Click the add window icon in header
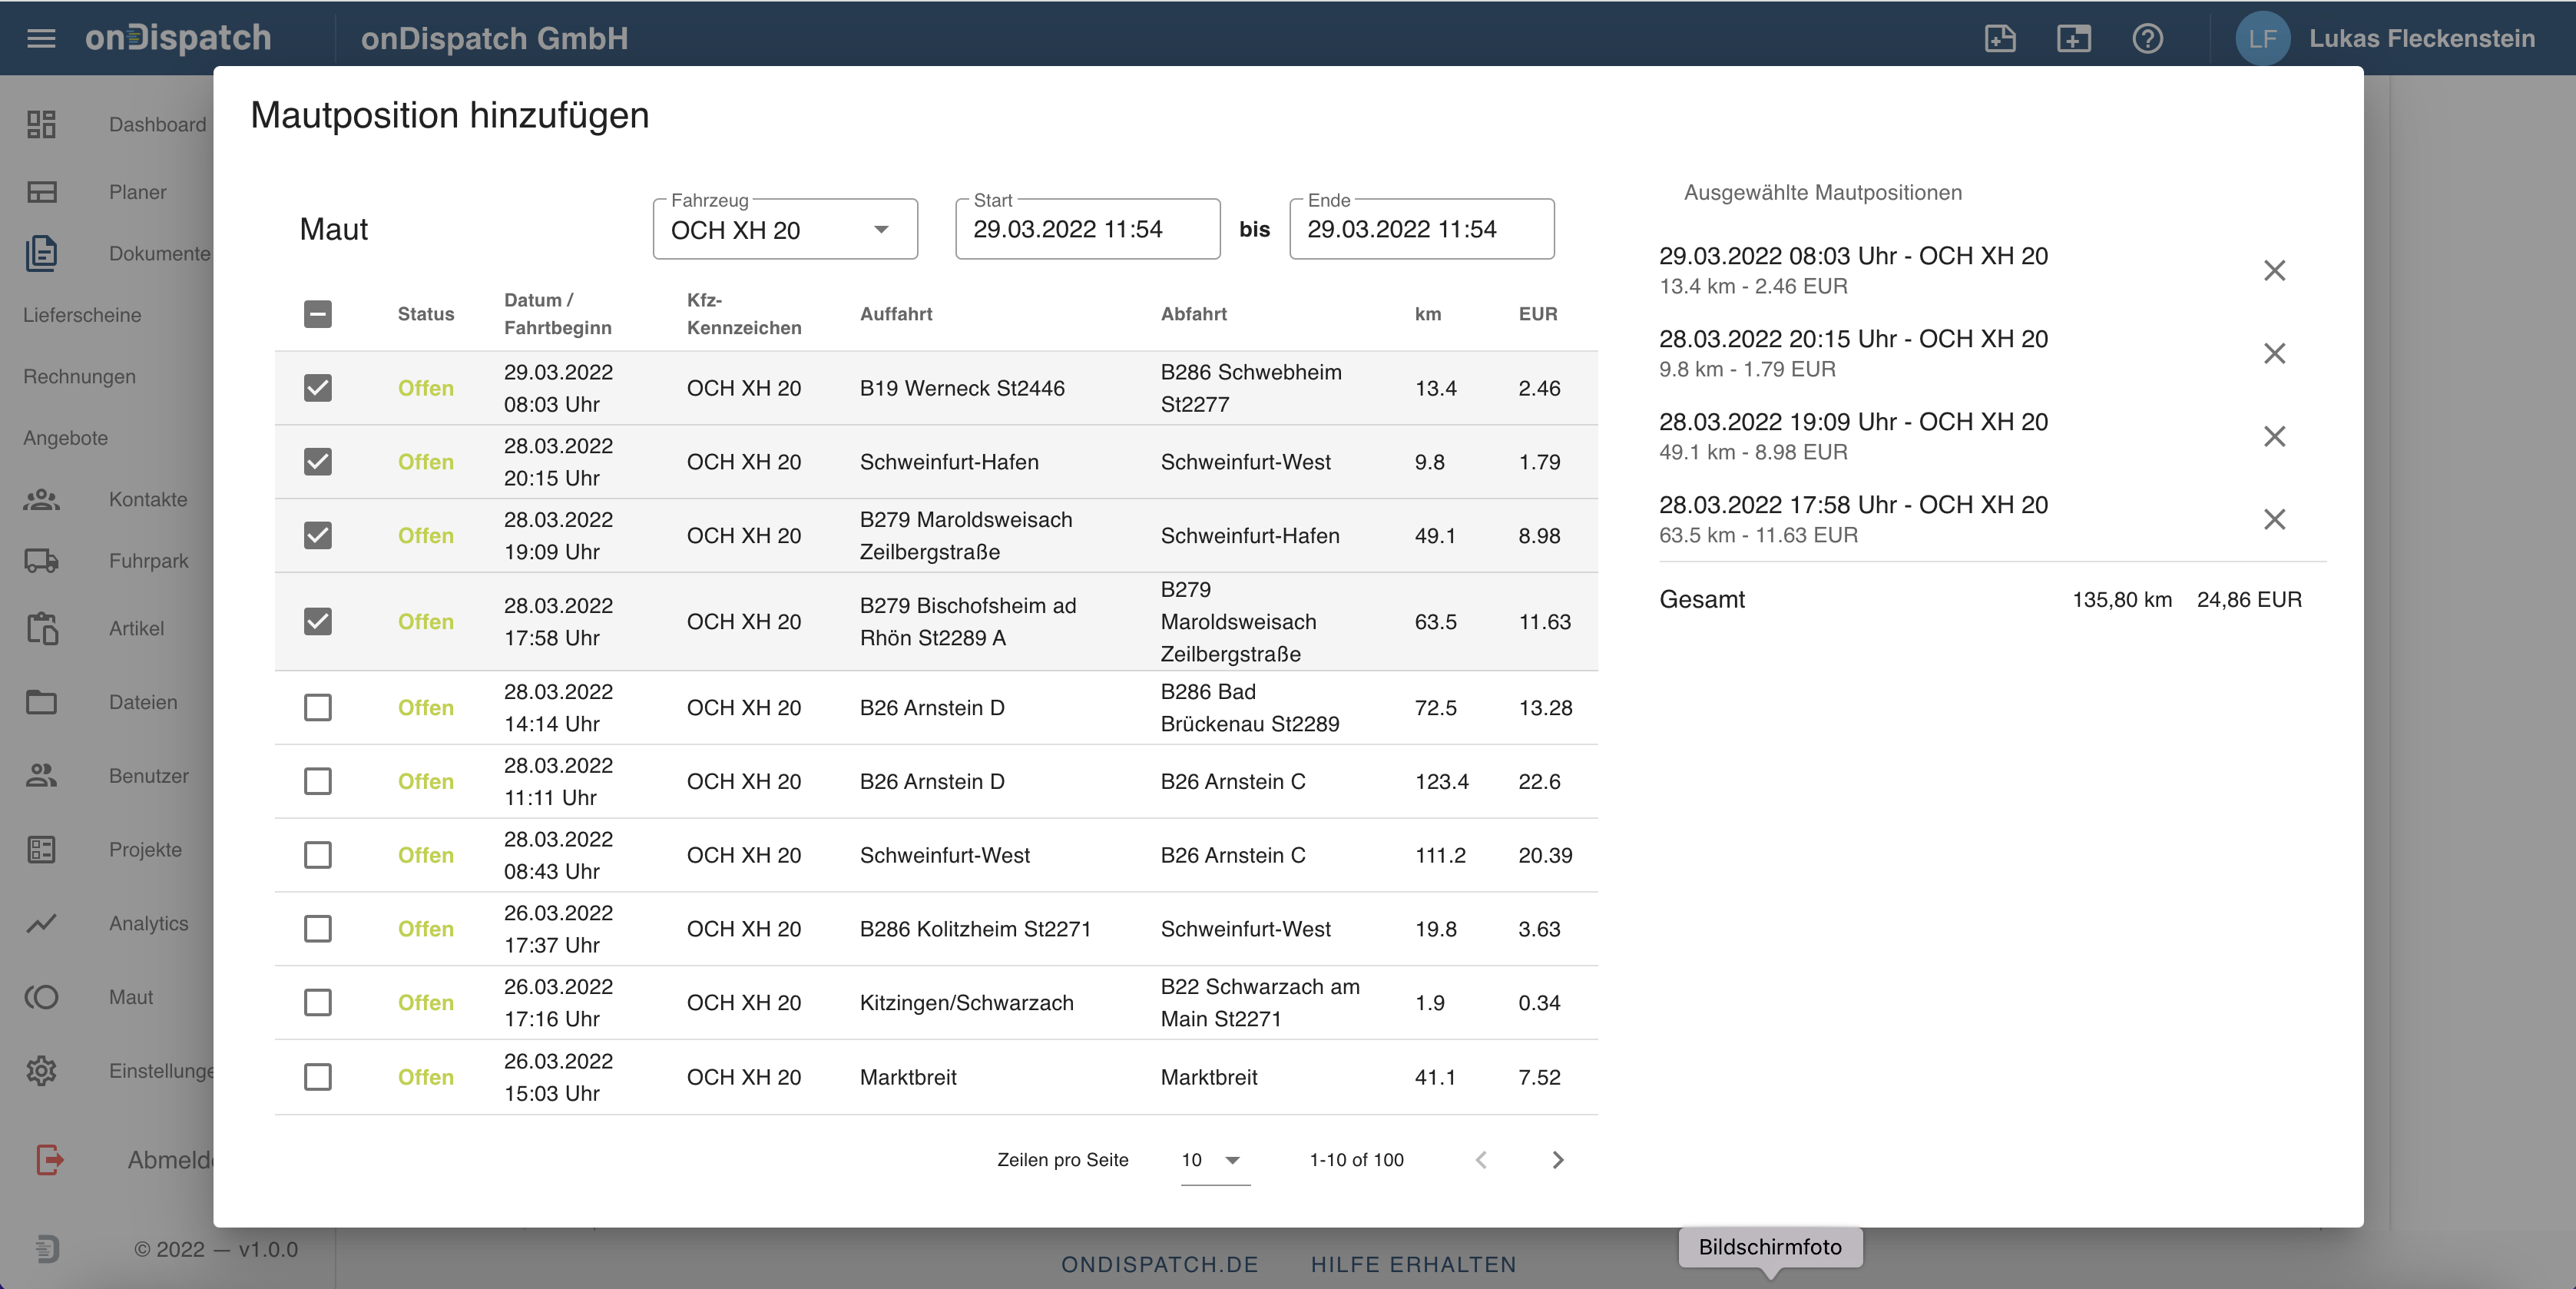Screen dimensions: 2576x1289 click(2073, 38)
